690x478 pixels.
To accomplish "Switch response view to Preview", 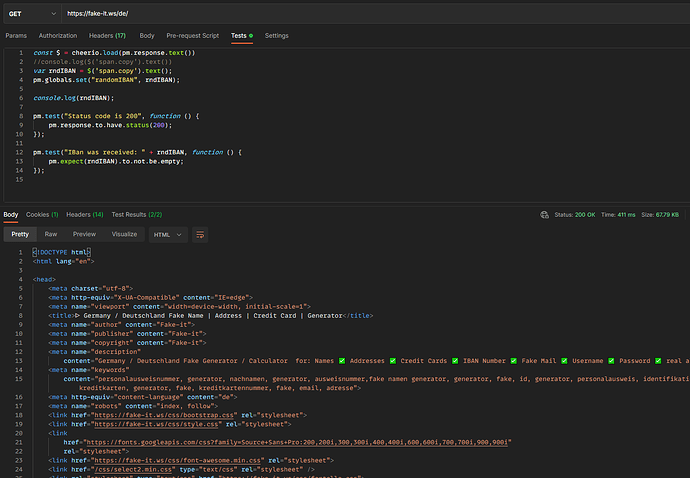I will 84,234.
